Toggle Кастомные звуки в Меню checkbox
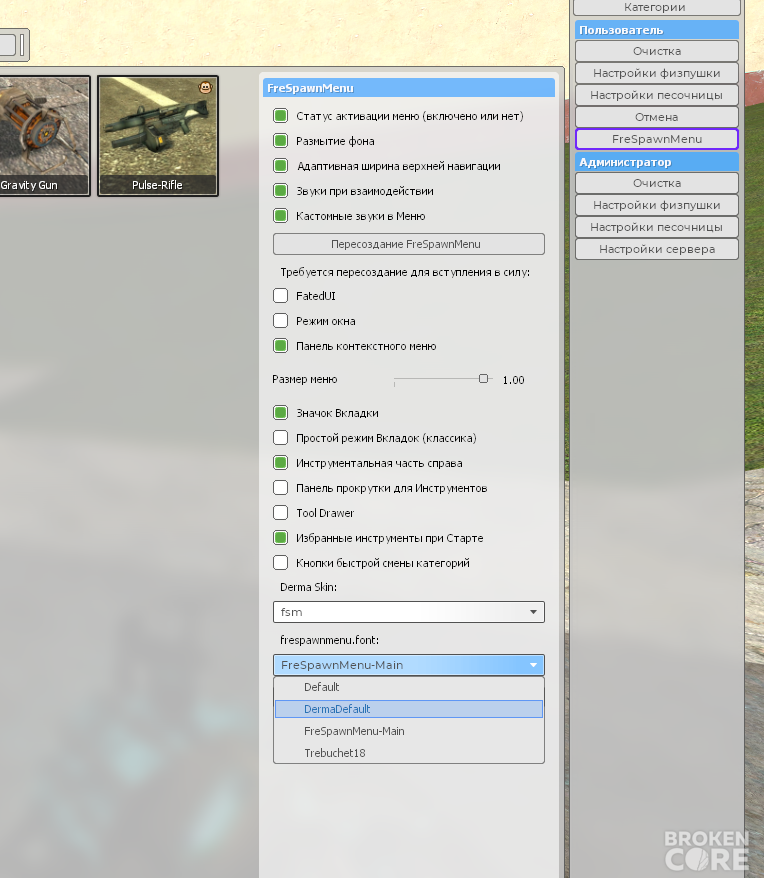This screenshot has width=764, height=878. click(x=281, y=216)
